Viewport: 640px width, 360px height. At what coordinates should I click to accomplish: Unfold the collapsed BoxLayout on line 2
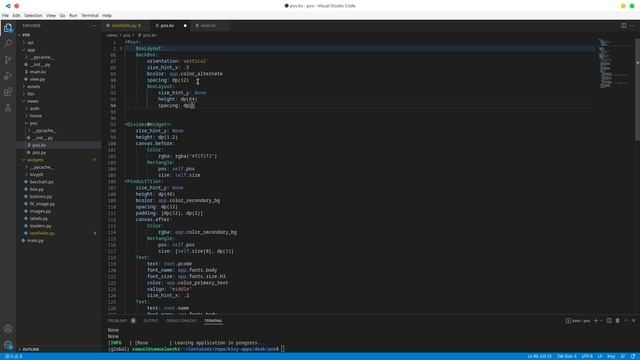click(121, 49)
